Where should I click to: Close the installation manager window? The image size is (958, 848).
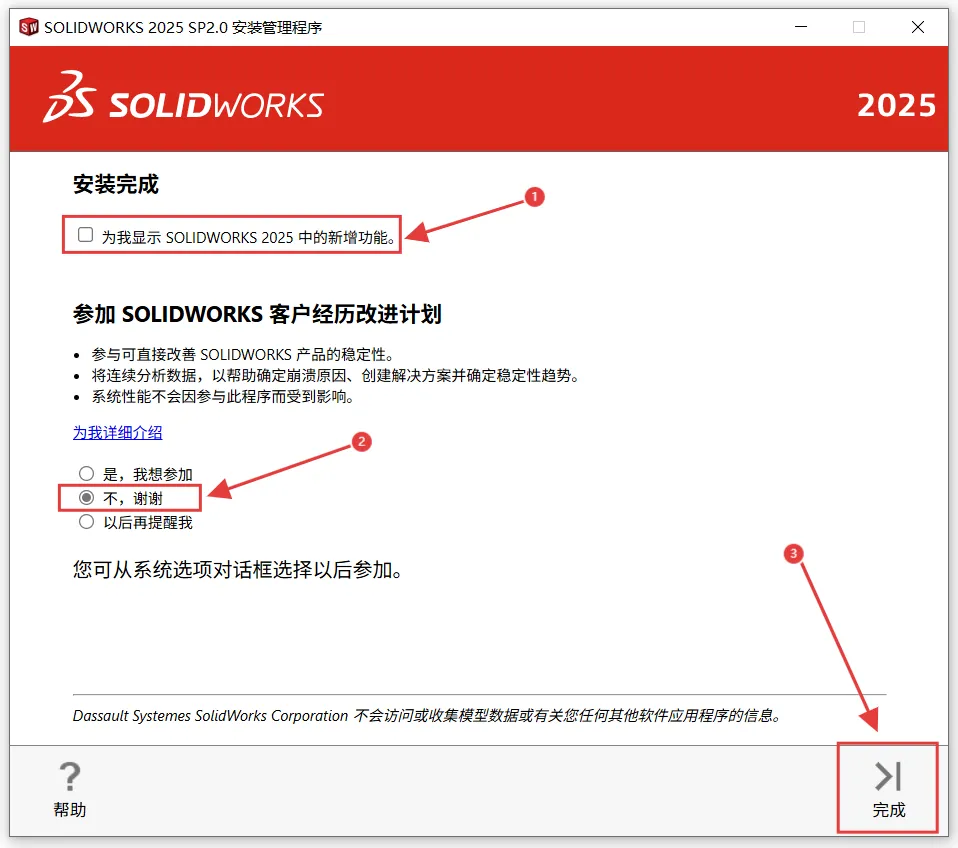coord(917,27)
